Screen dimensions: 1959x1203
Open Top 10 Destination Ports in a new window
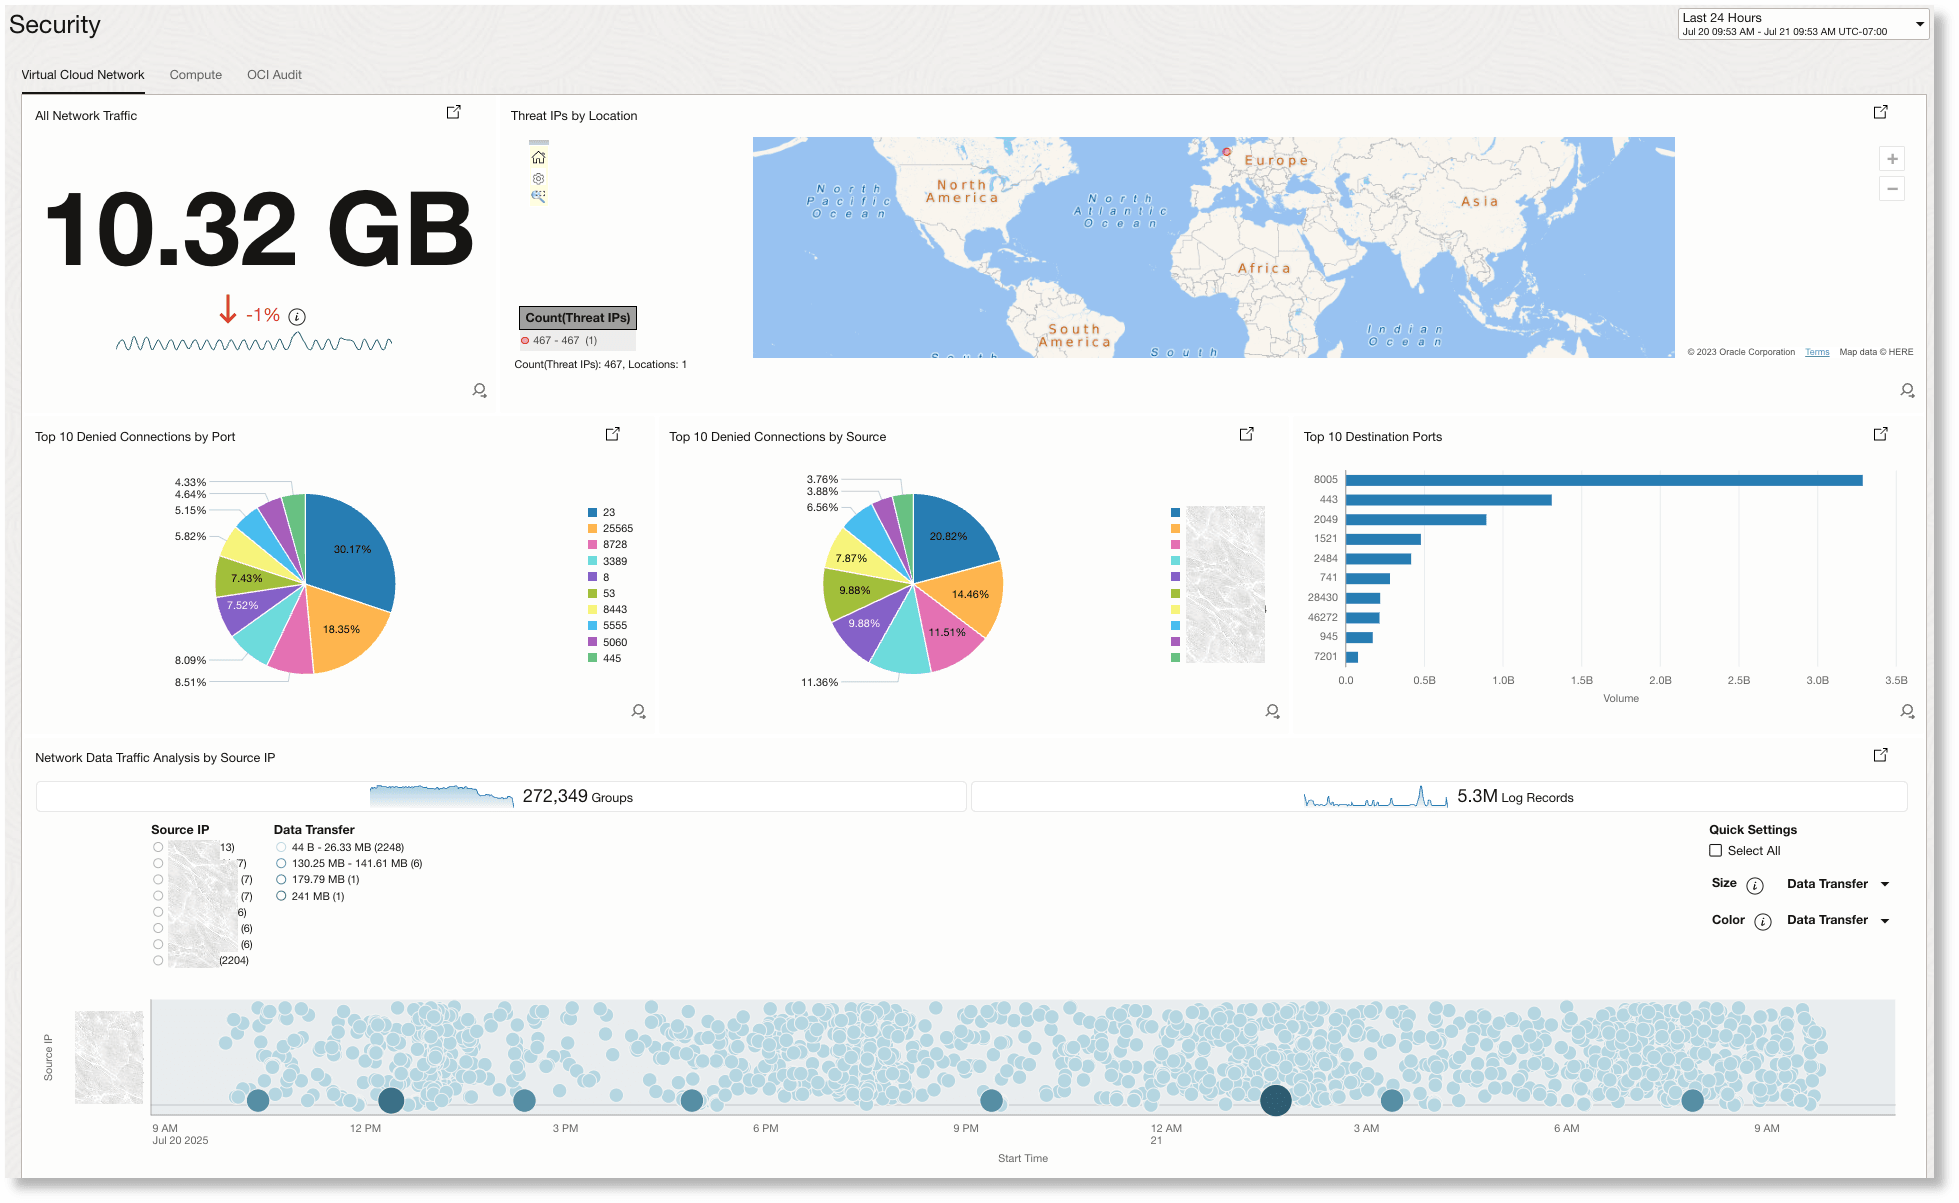1880,434
